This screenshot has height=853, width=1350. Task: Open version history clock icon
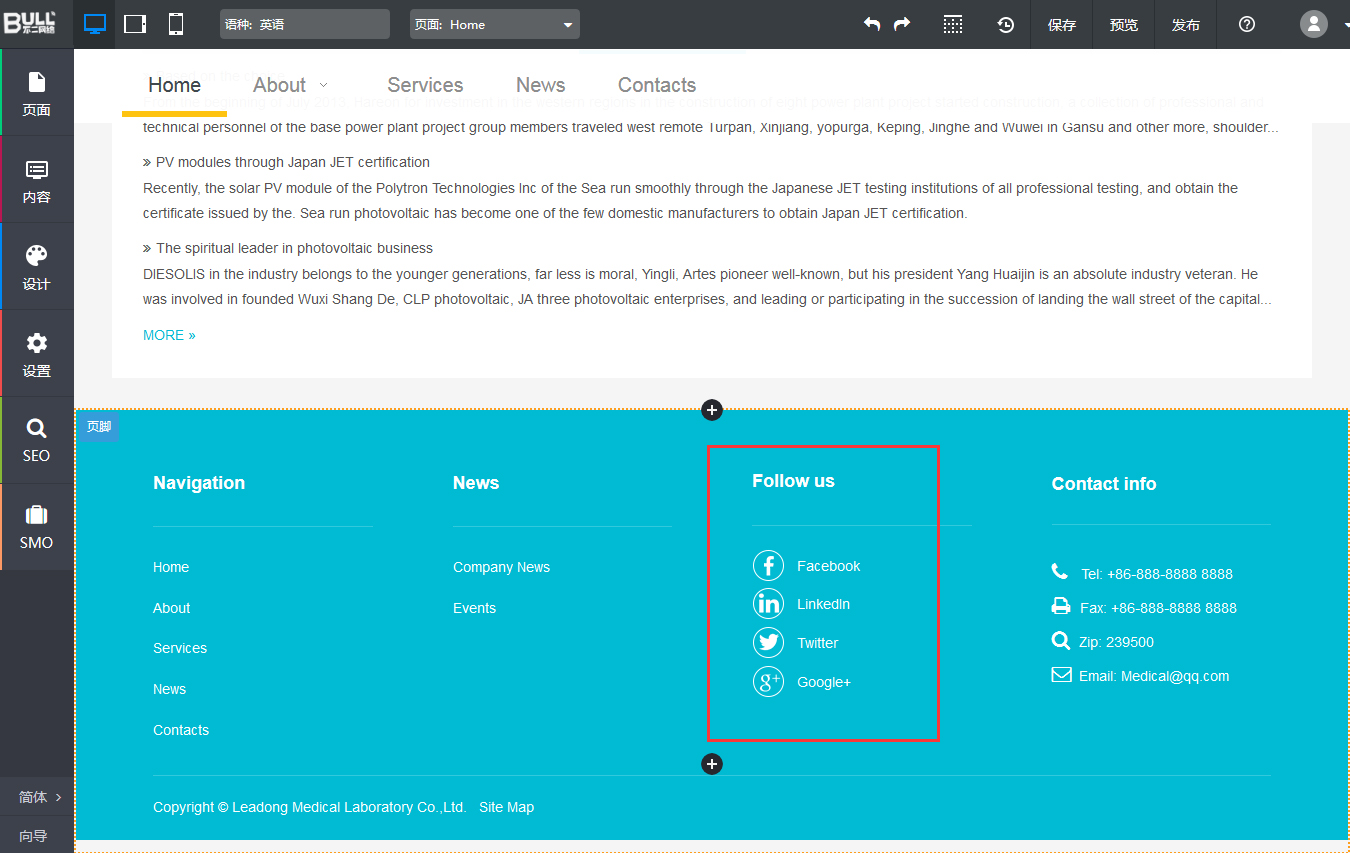(1006, 24)
